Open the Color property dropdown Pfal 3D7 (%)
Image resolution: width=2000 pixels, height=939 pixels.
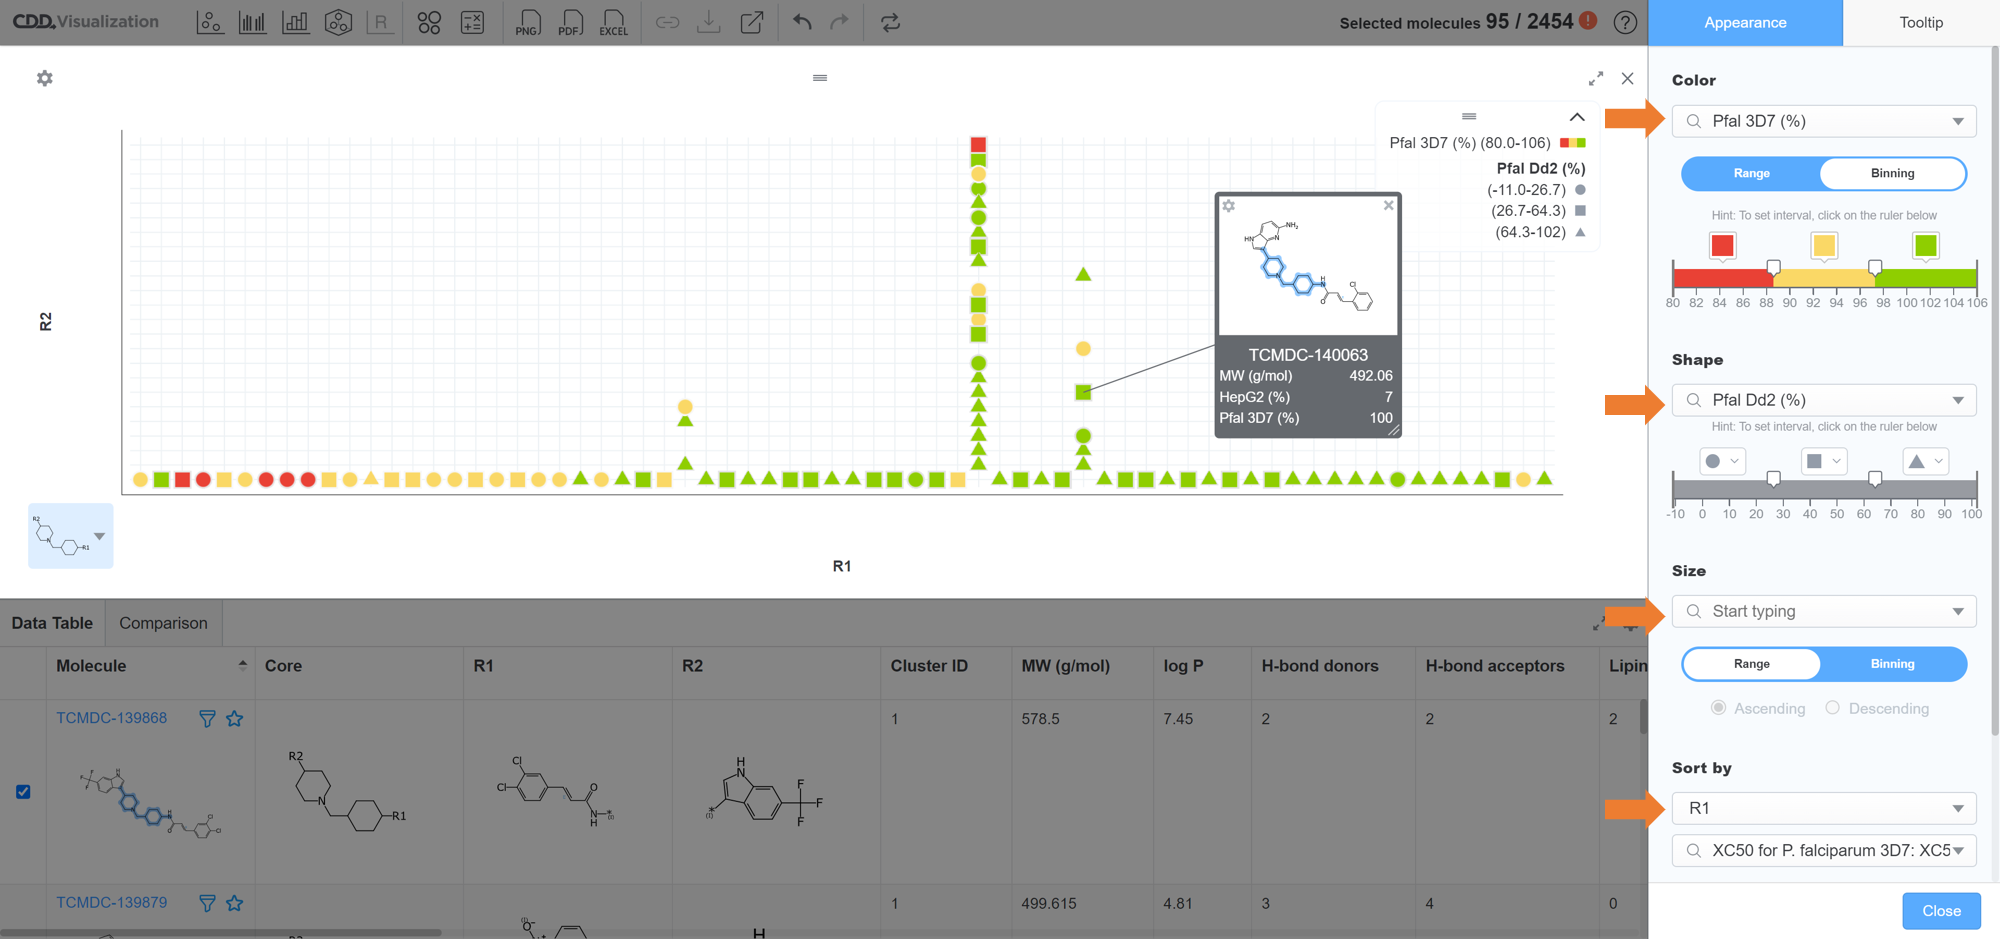click(x=1824, y=121)
